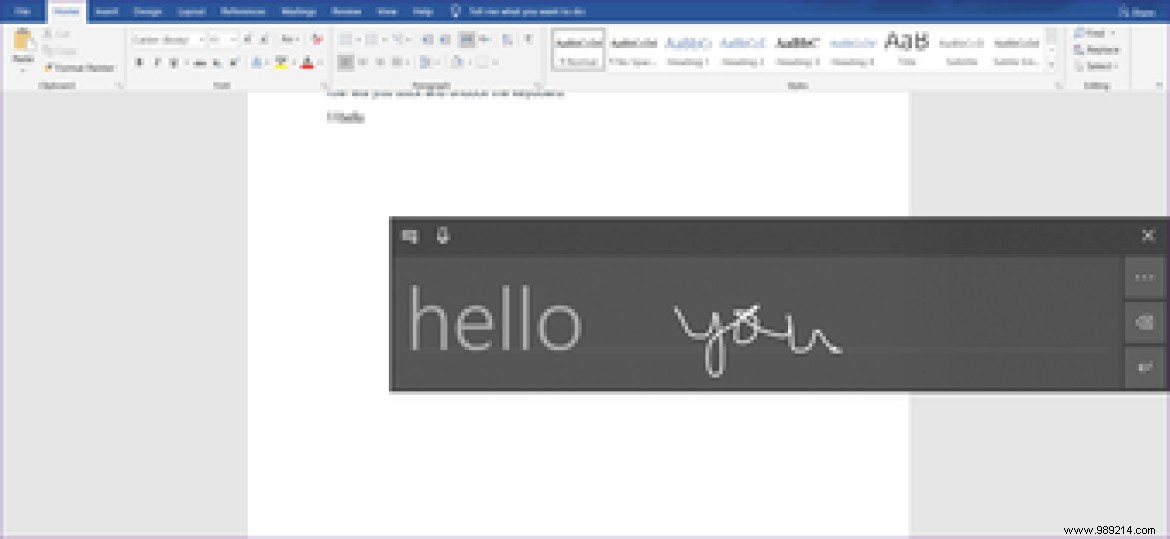
Task: Switch to the Insert tab
Action: (107, 11)
